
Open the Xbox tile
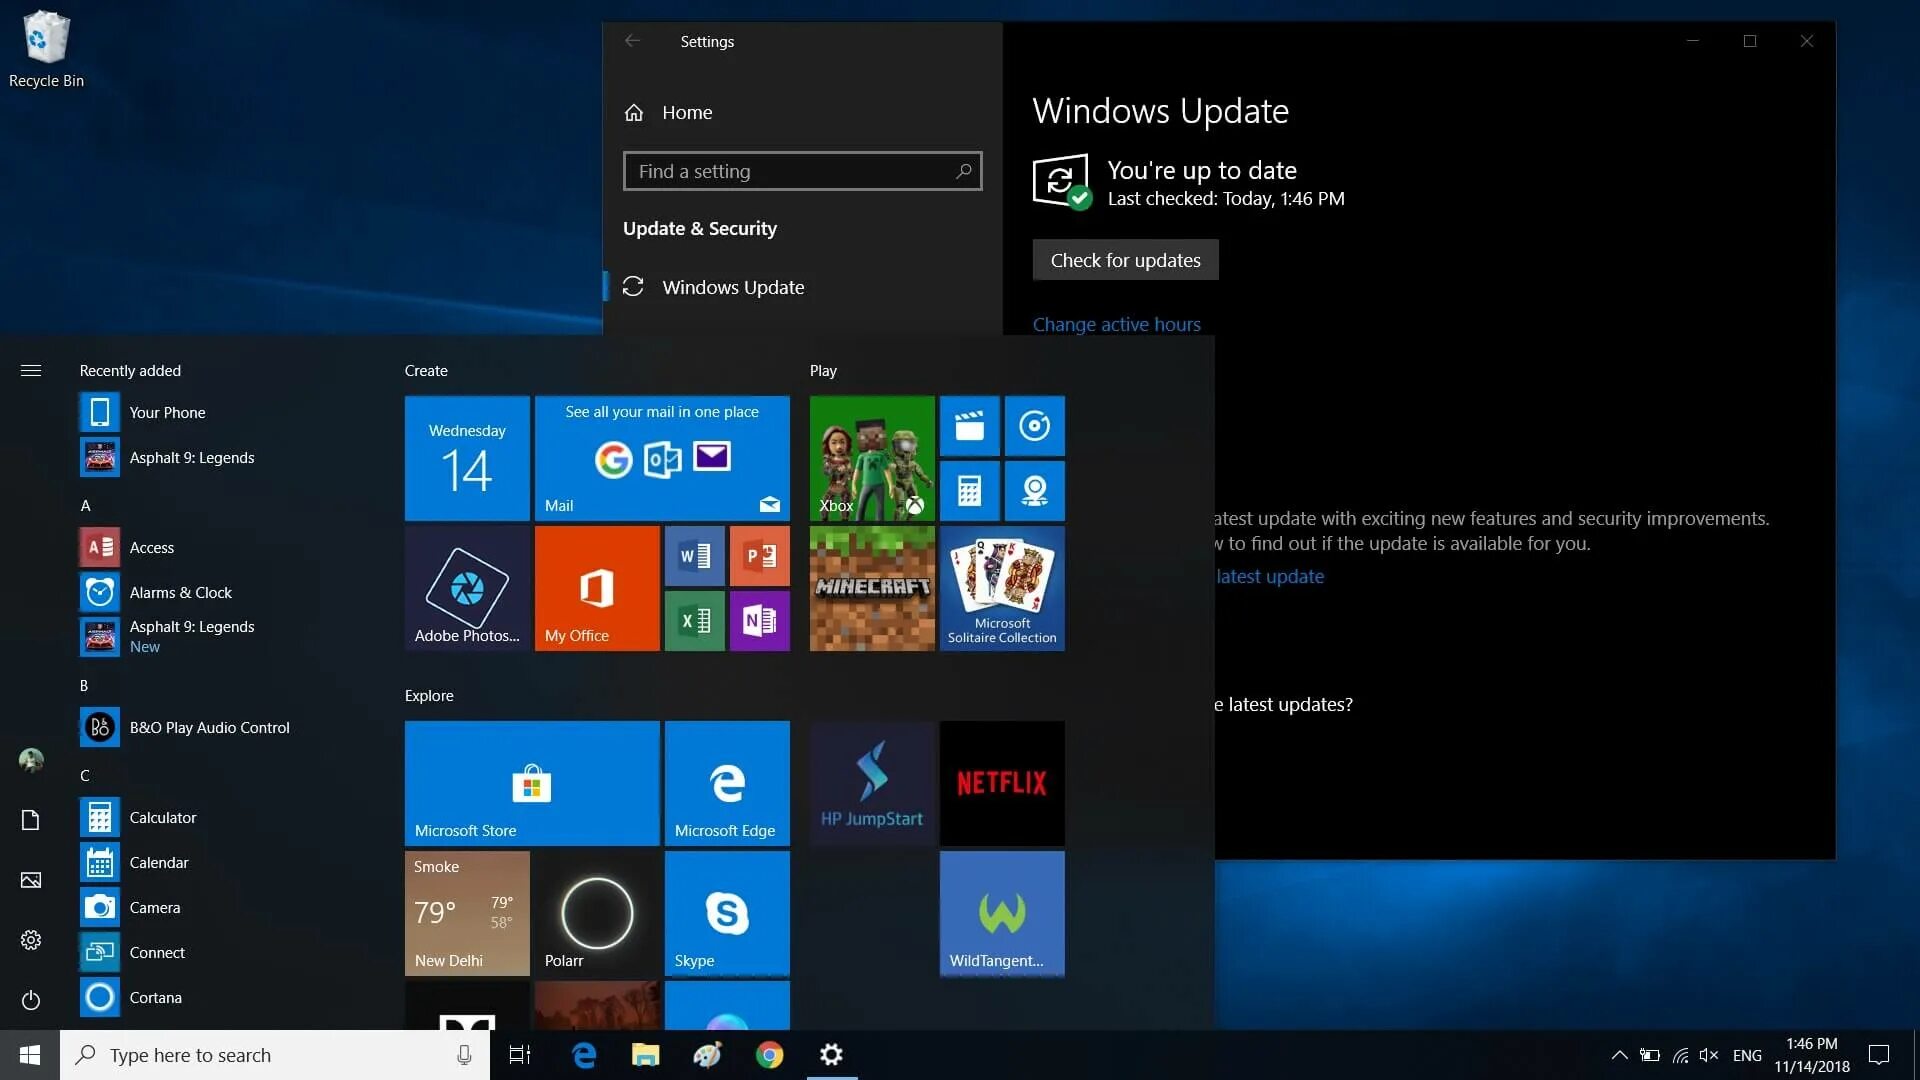871,458
